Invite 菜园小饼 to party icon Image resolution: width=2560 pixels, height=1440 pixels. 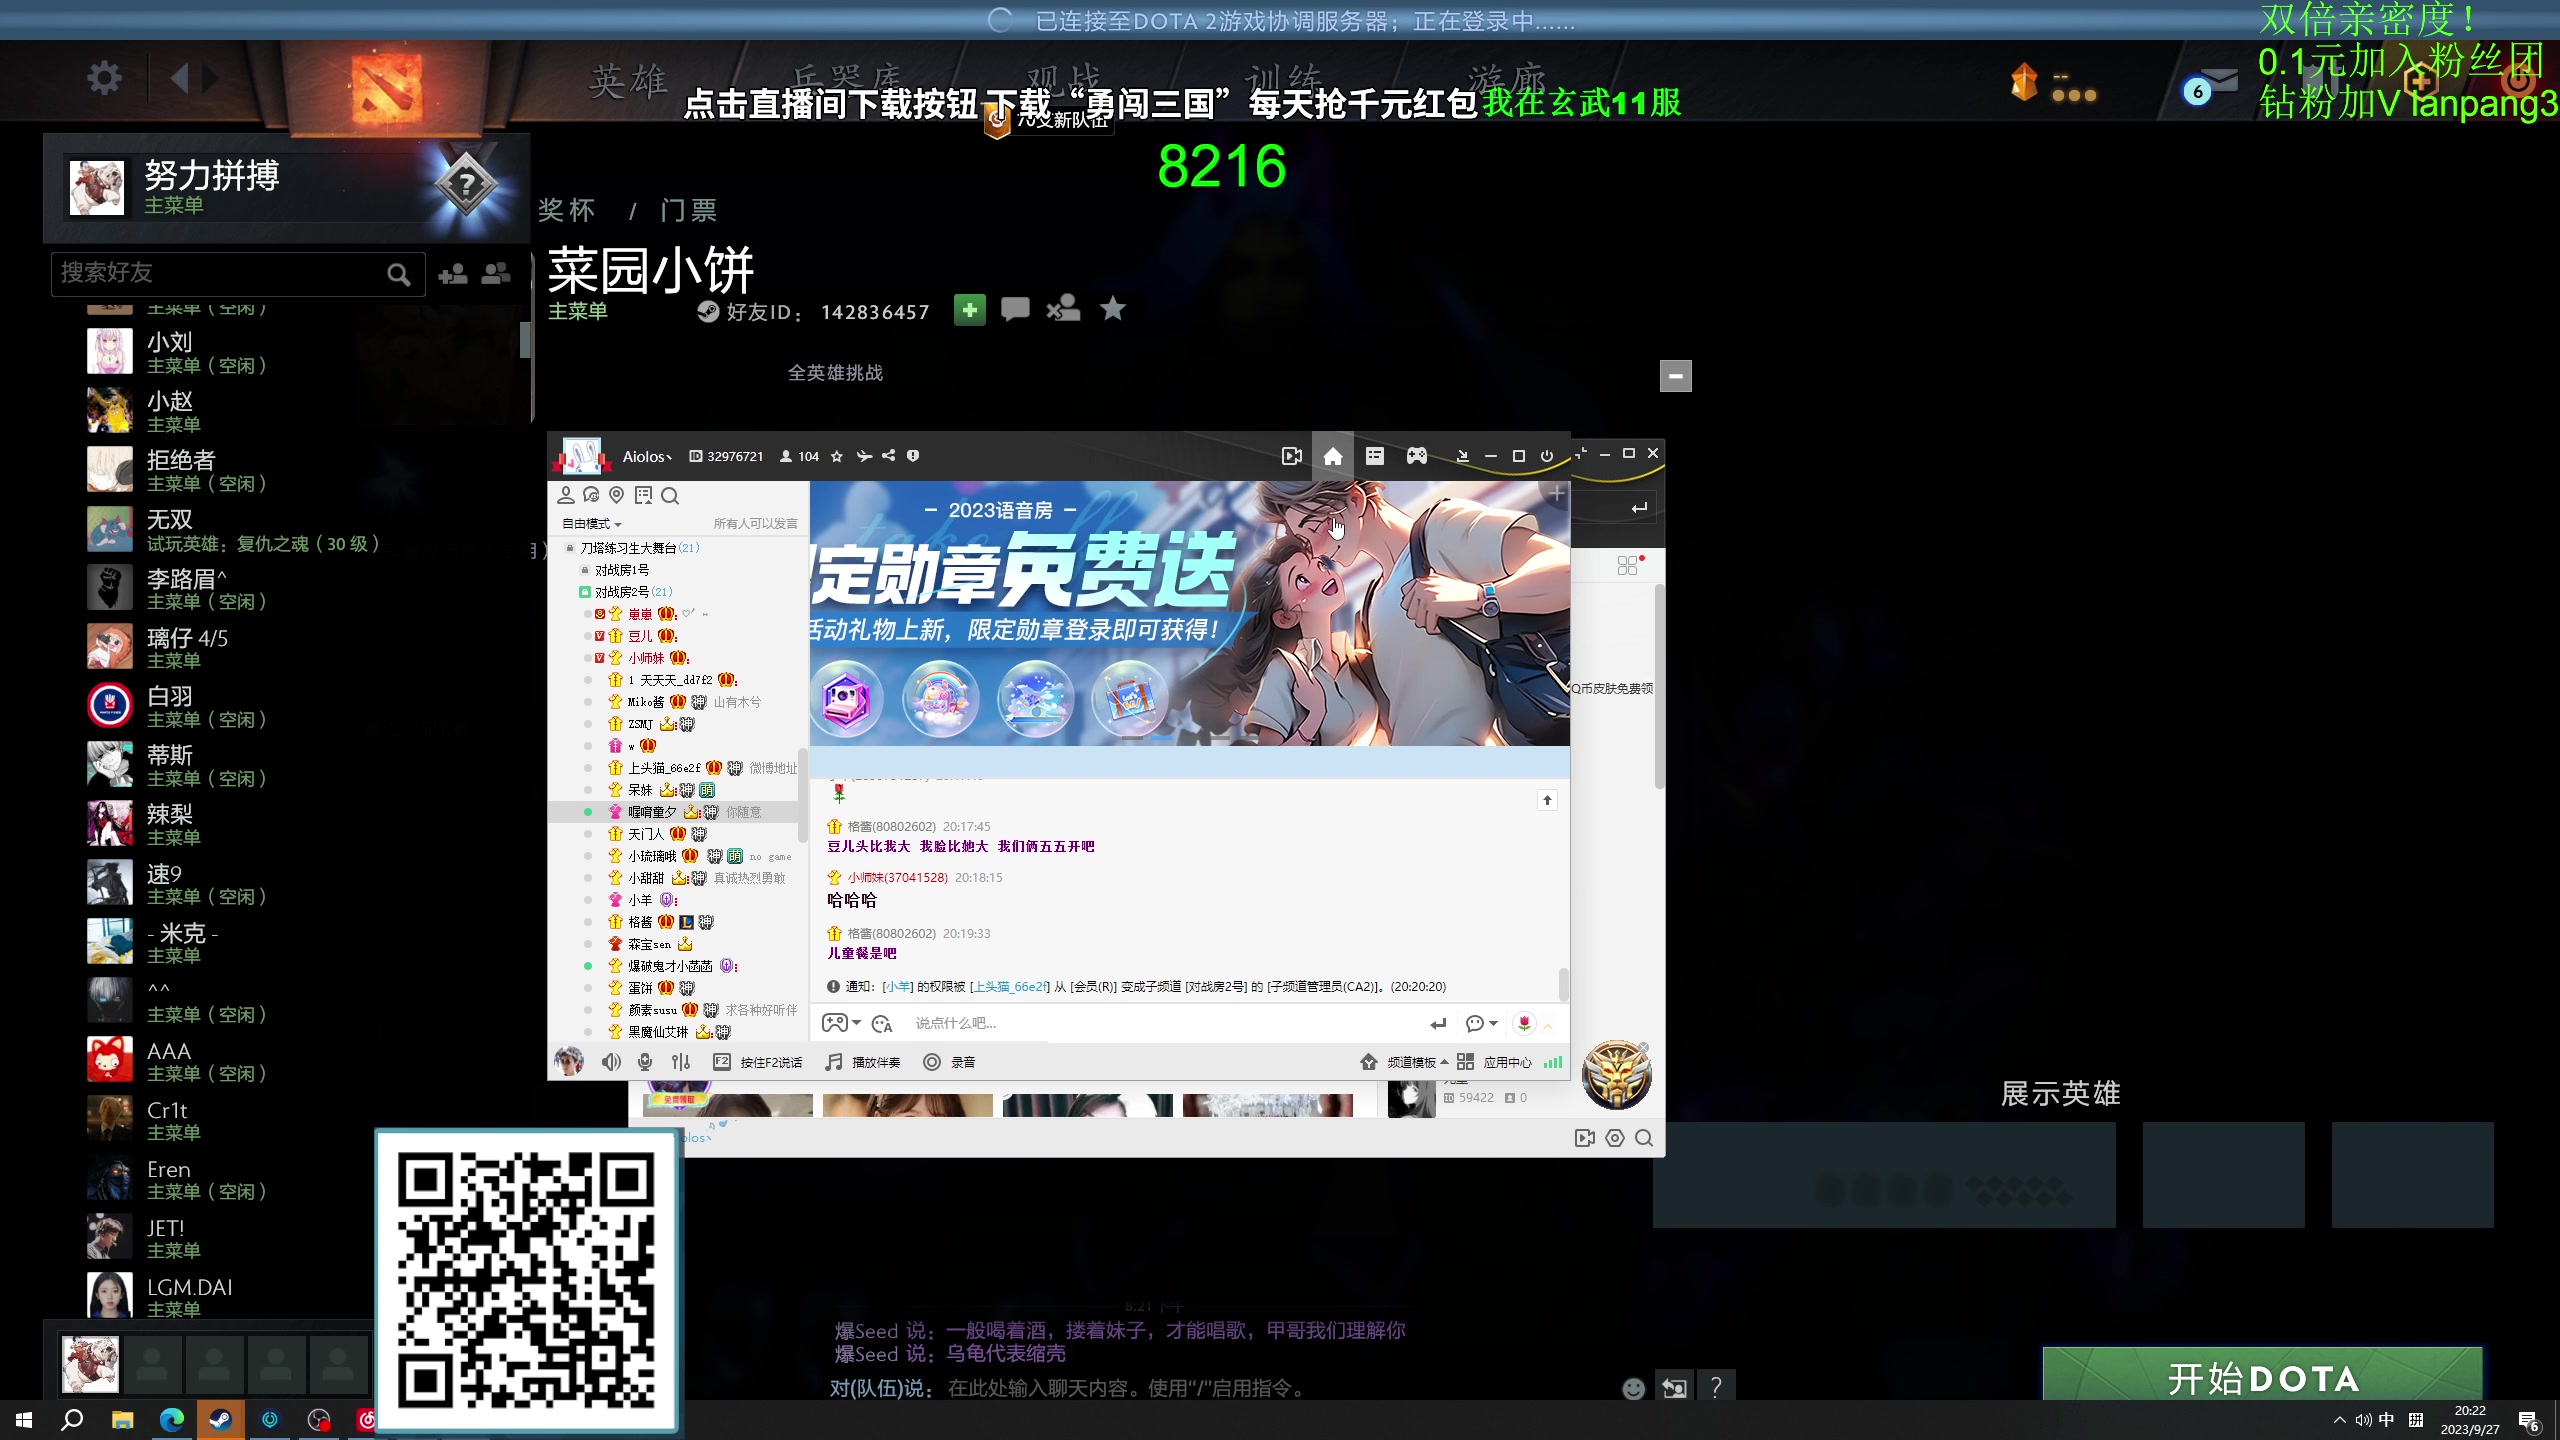1063,310
